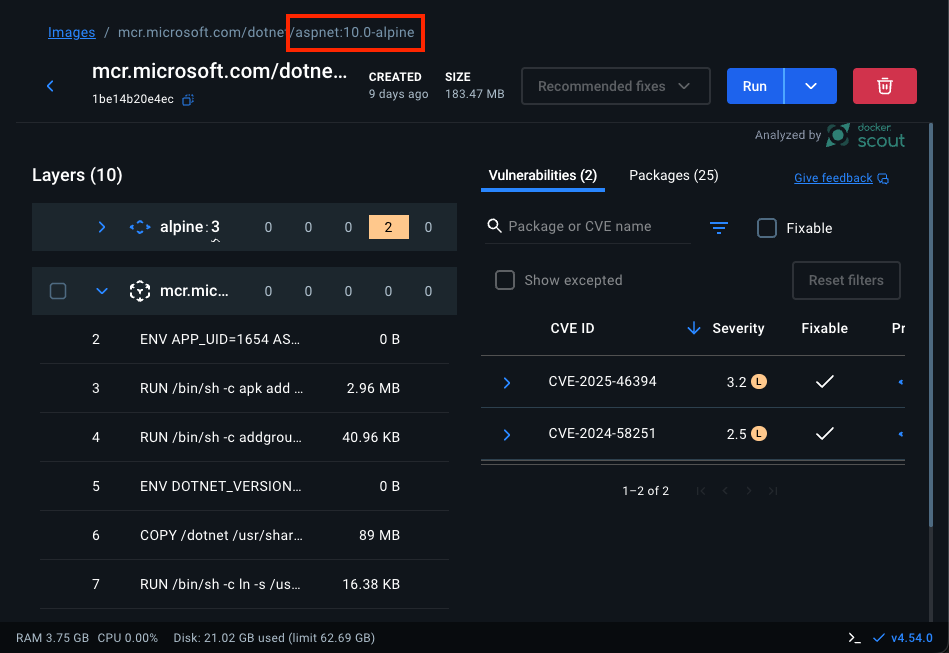Click the red delete trash icon

click(x=884, y=86)
